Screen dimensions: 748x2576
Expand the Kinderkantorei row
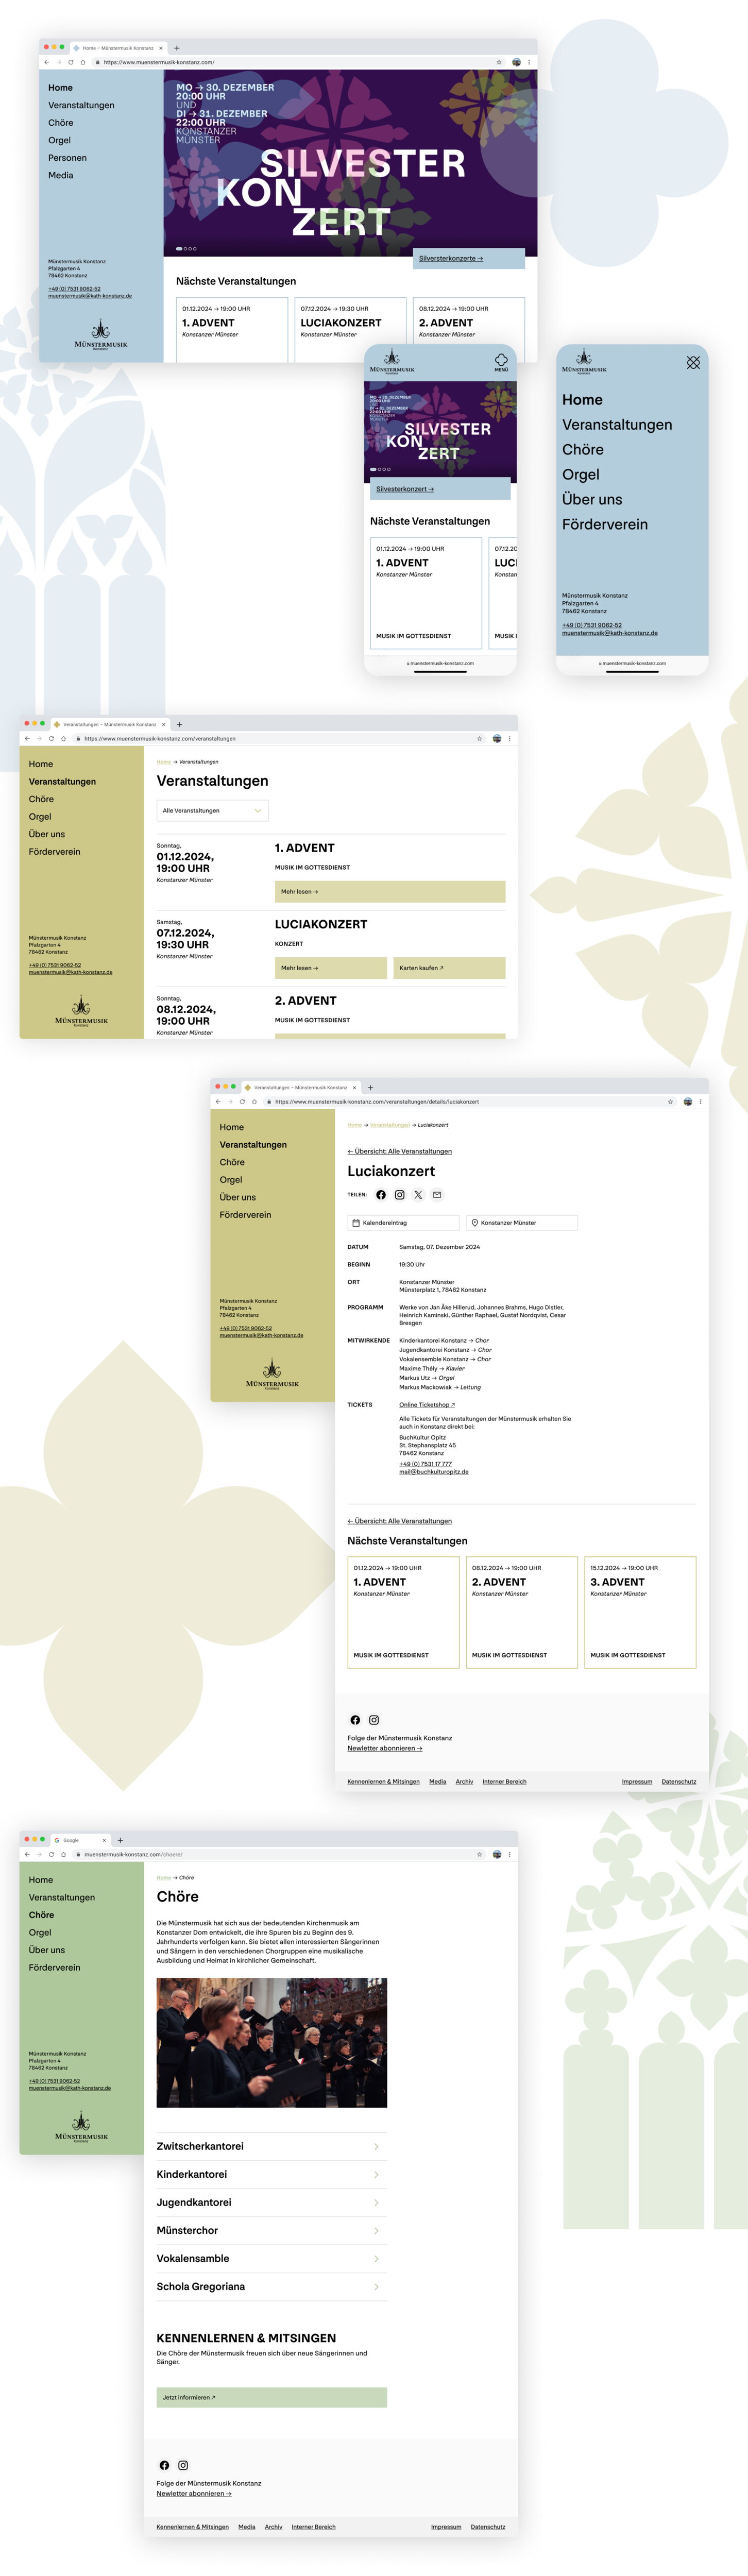point(271,2174)
